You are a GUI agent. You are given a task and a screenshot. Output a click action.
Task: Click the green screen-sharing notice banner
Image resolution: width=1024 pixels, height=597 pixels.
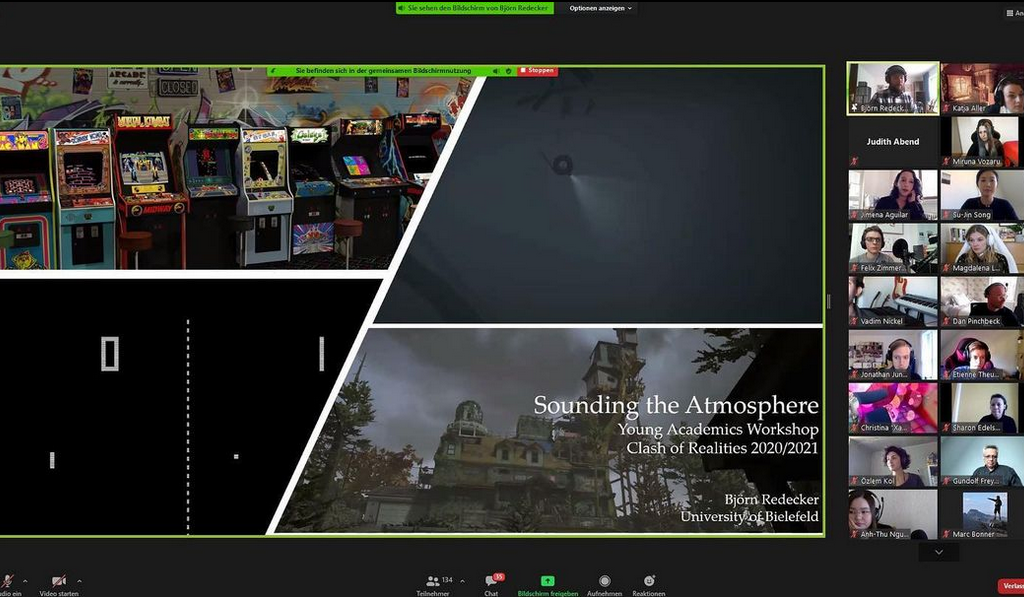(x=475, y=8)
